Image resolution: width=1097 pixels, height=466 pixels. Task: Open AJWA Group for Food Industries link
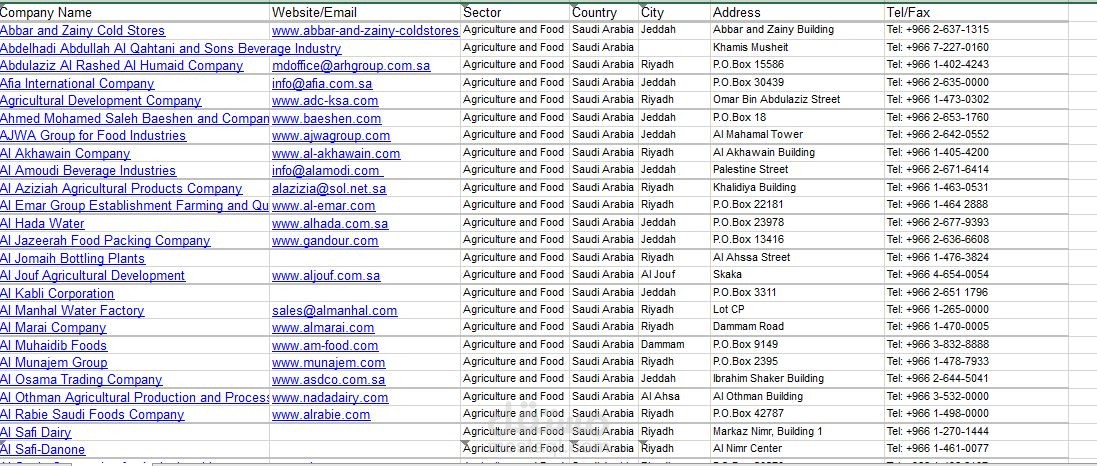click(x=93, y=136)
